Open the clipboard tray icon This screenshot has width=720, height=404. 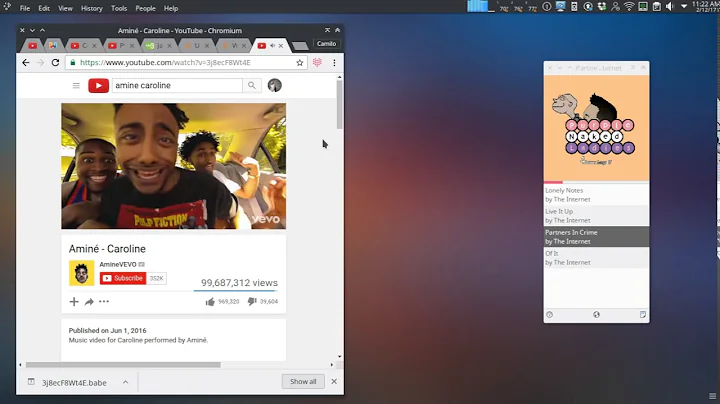coord(657,6)
